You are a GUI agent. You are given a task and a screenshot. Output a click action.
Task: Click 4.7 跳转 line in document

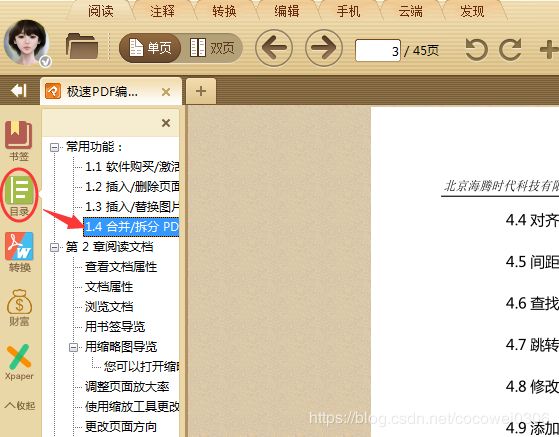pos(532,345)
